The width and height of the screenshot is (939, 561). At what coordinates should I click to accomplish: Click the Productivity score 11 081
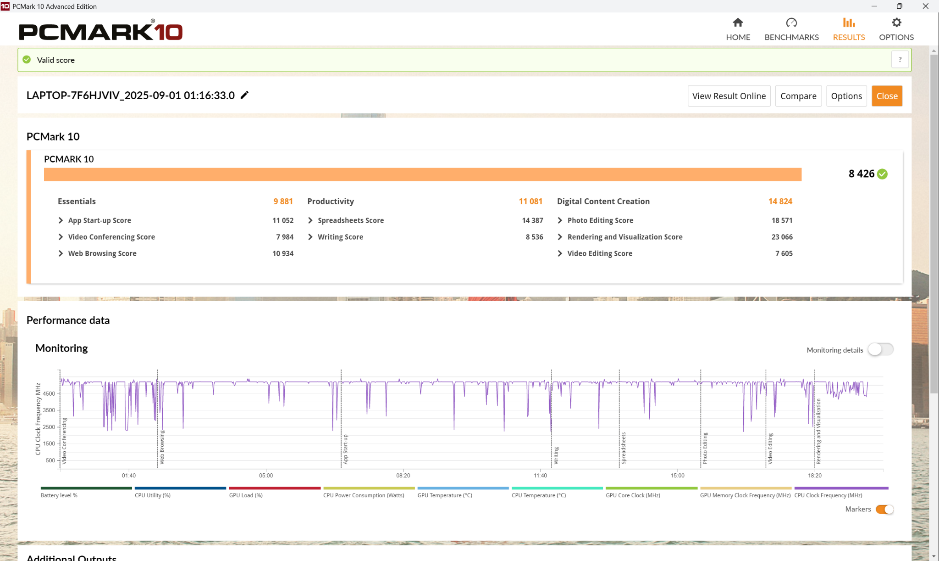click(531, 201)
